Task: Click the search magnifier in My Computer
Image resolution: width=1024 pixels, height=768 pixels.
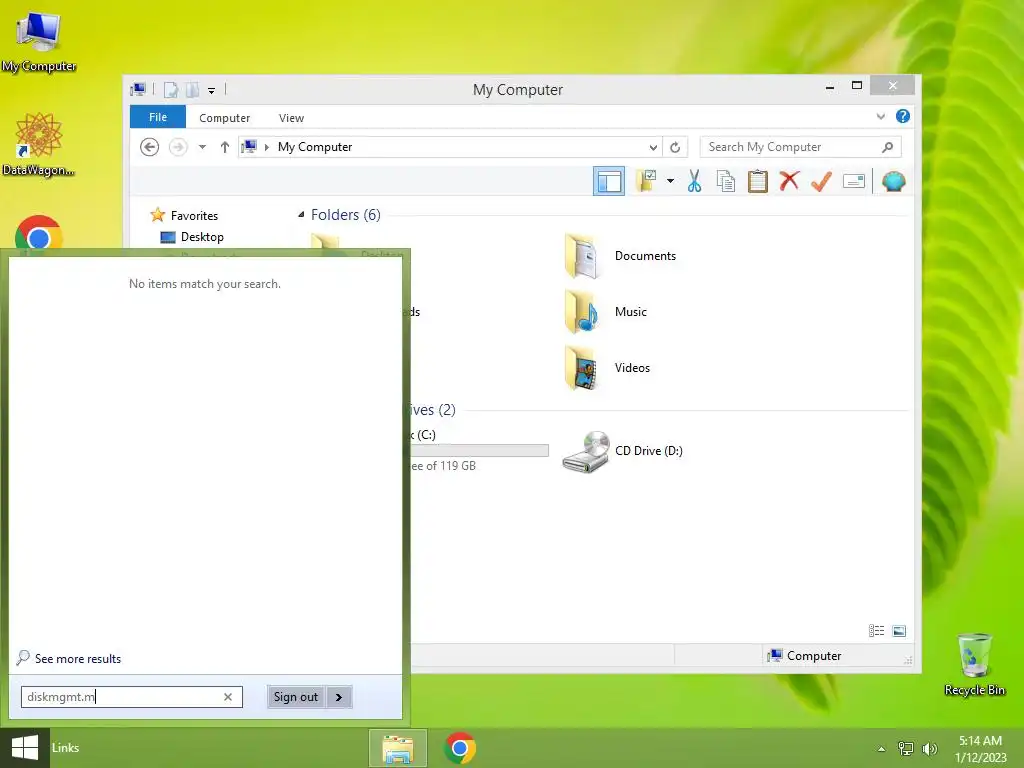Action: (x=887, y=147)
